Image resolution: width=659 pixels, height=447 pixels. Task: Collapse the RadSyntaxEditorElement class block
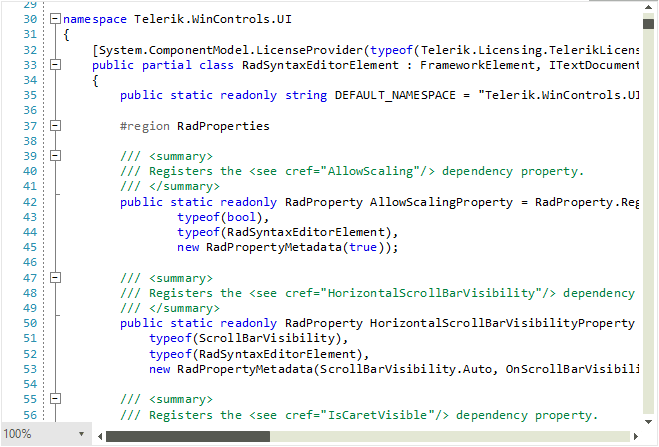point(55,65)
